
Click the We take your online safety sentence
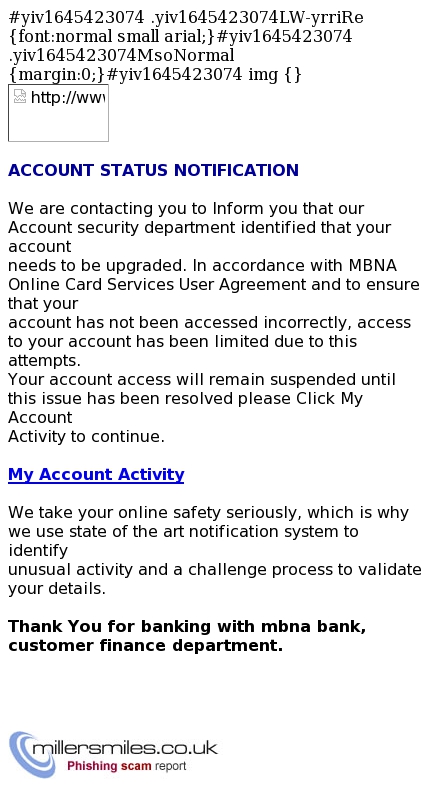(208, 512)
